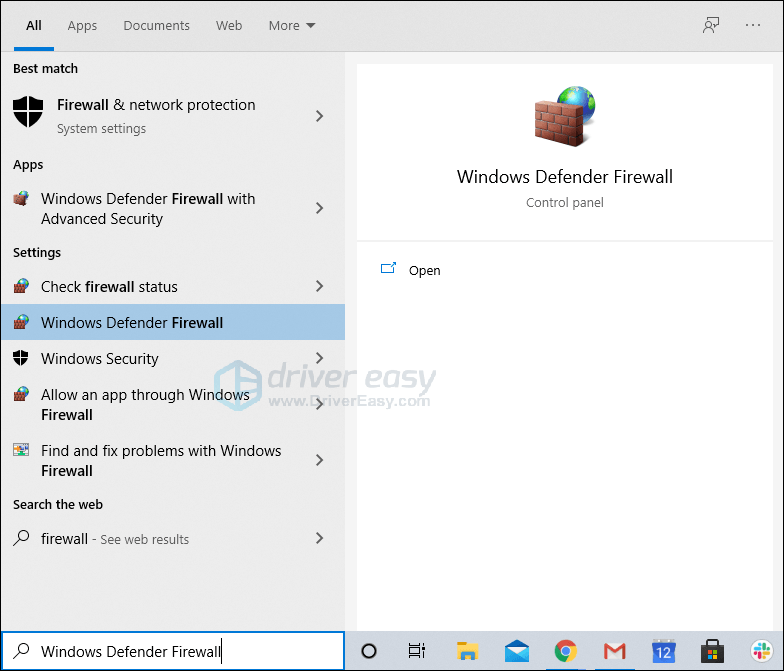Click the Windows Defender Firewall with Advanced Security icon
Viewport: 784px width, 671px height.
(21, 198)
